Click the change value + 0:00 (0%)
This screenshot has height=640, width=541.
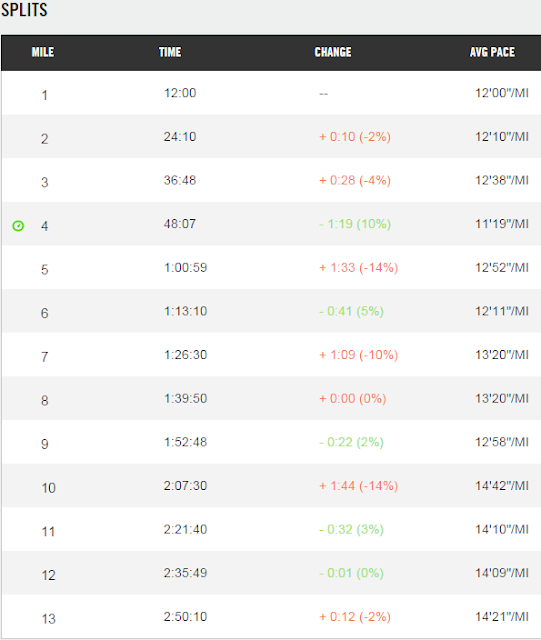[353, 399]
